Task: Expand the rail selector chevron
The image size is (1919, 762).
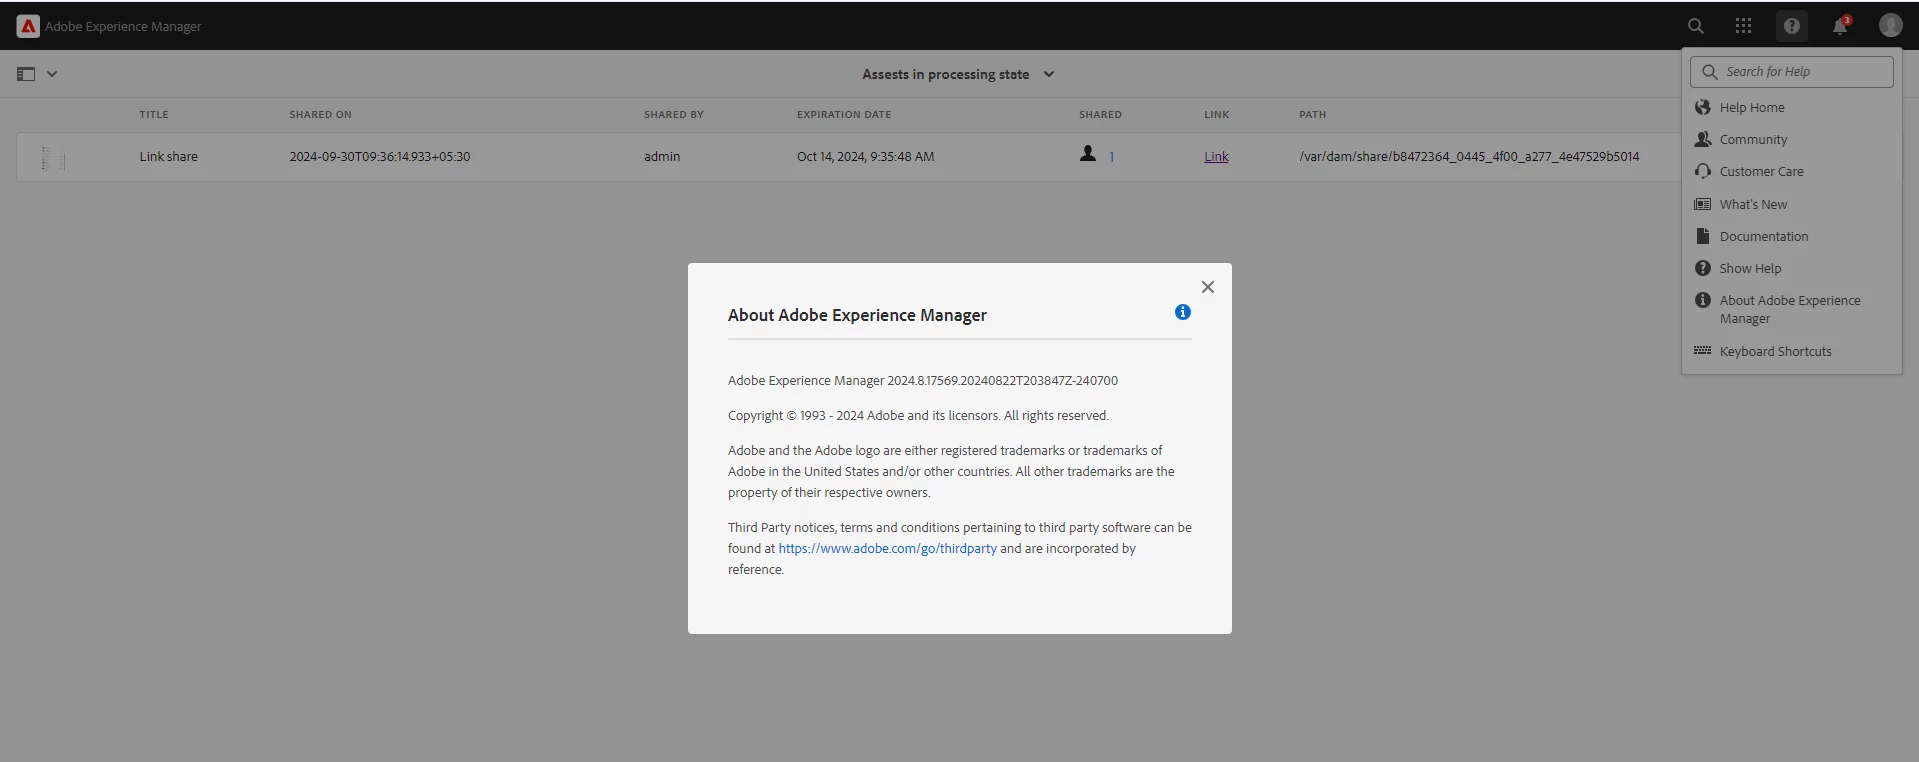Action: coord(52,74)
